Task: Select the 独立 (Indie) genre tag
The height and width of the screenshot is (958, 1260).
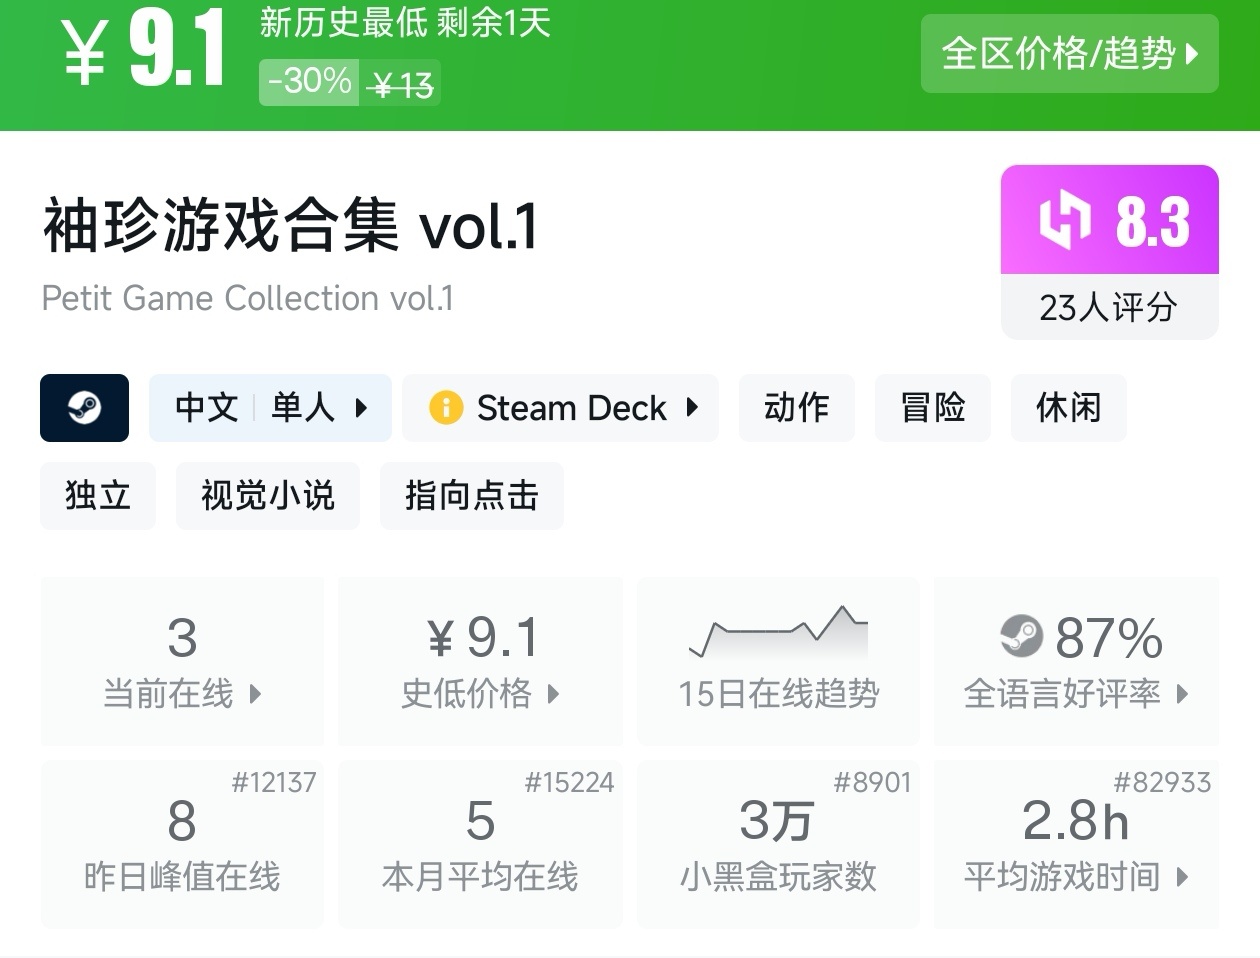Action: [98, 496]
